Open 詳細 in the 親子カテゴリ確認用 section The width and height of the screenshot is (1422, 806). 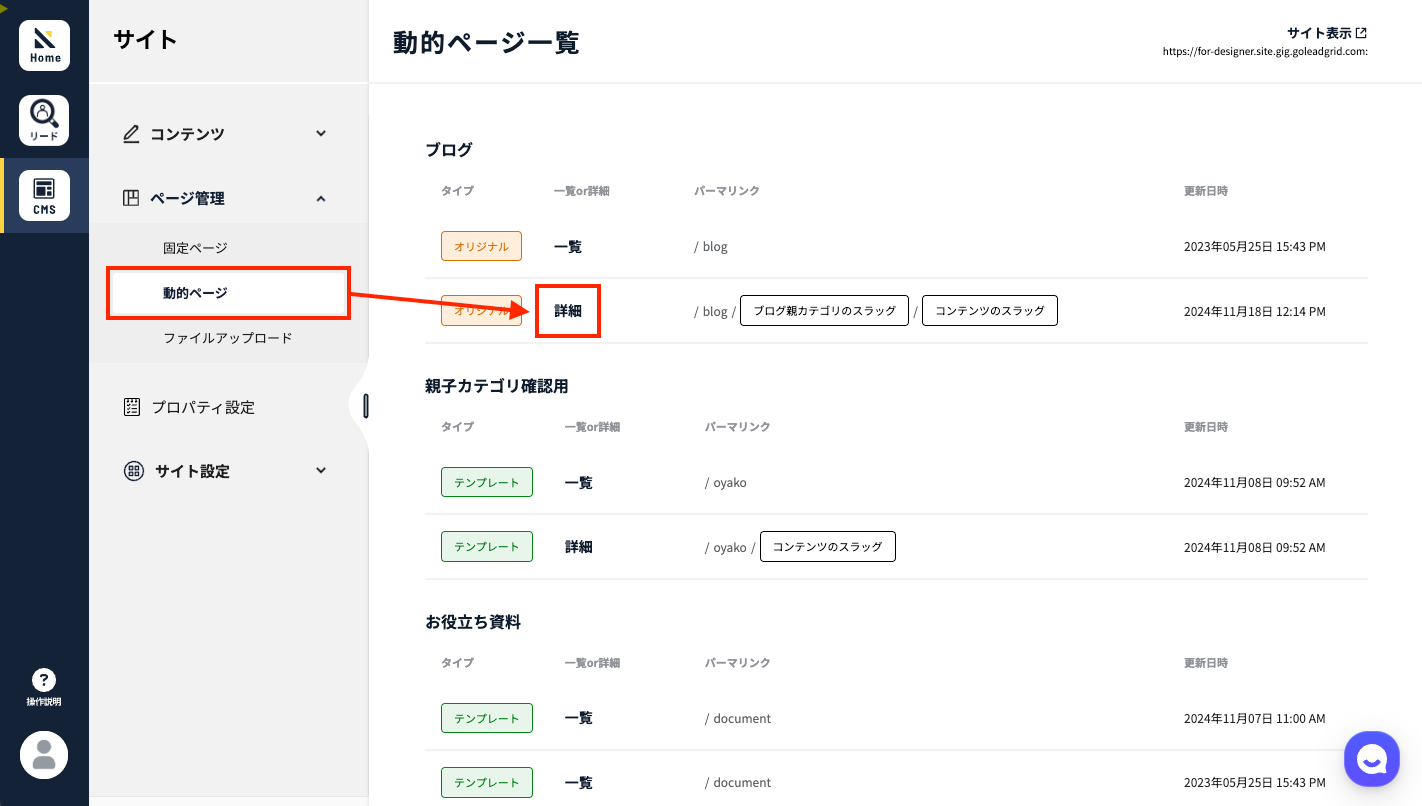point(579,547)
